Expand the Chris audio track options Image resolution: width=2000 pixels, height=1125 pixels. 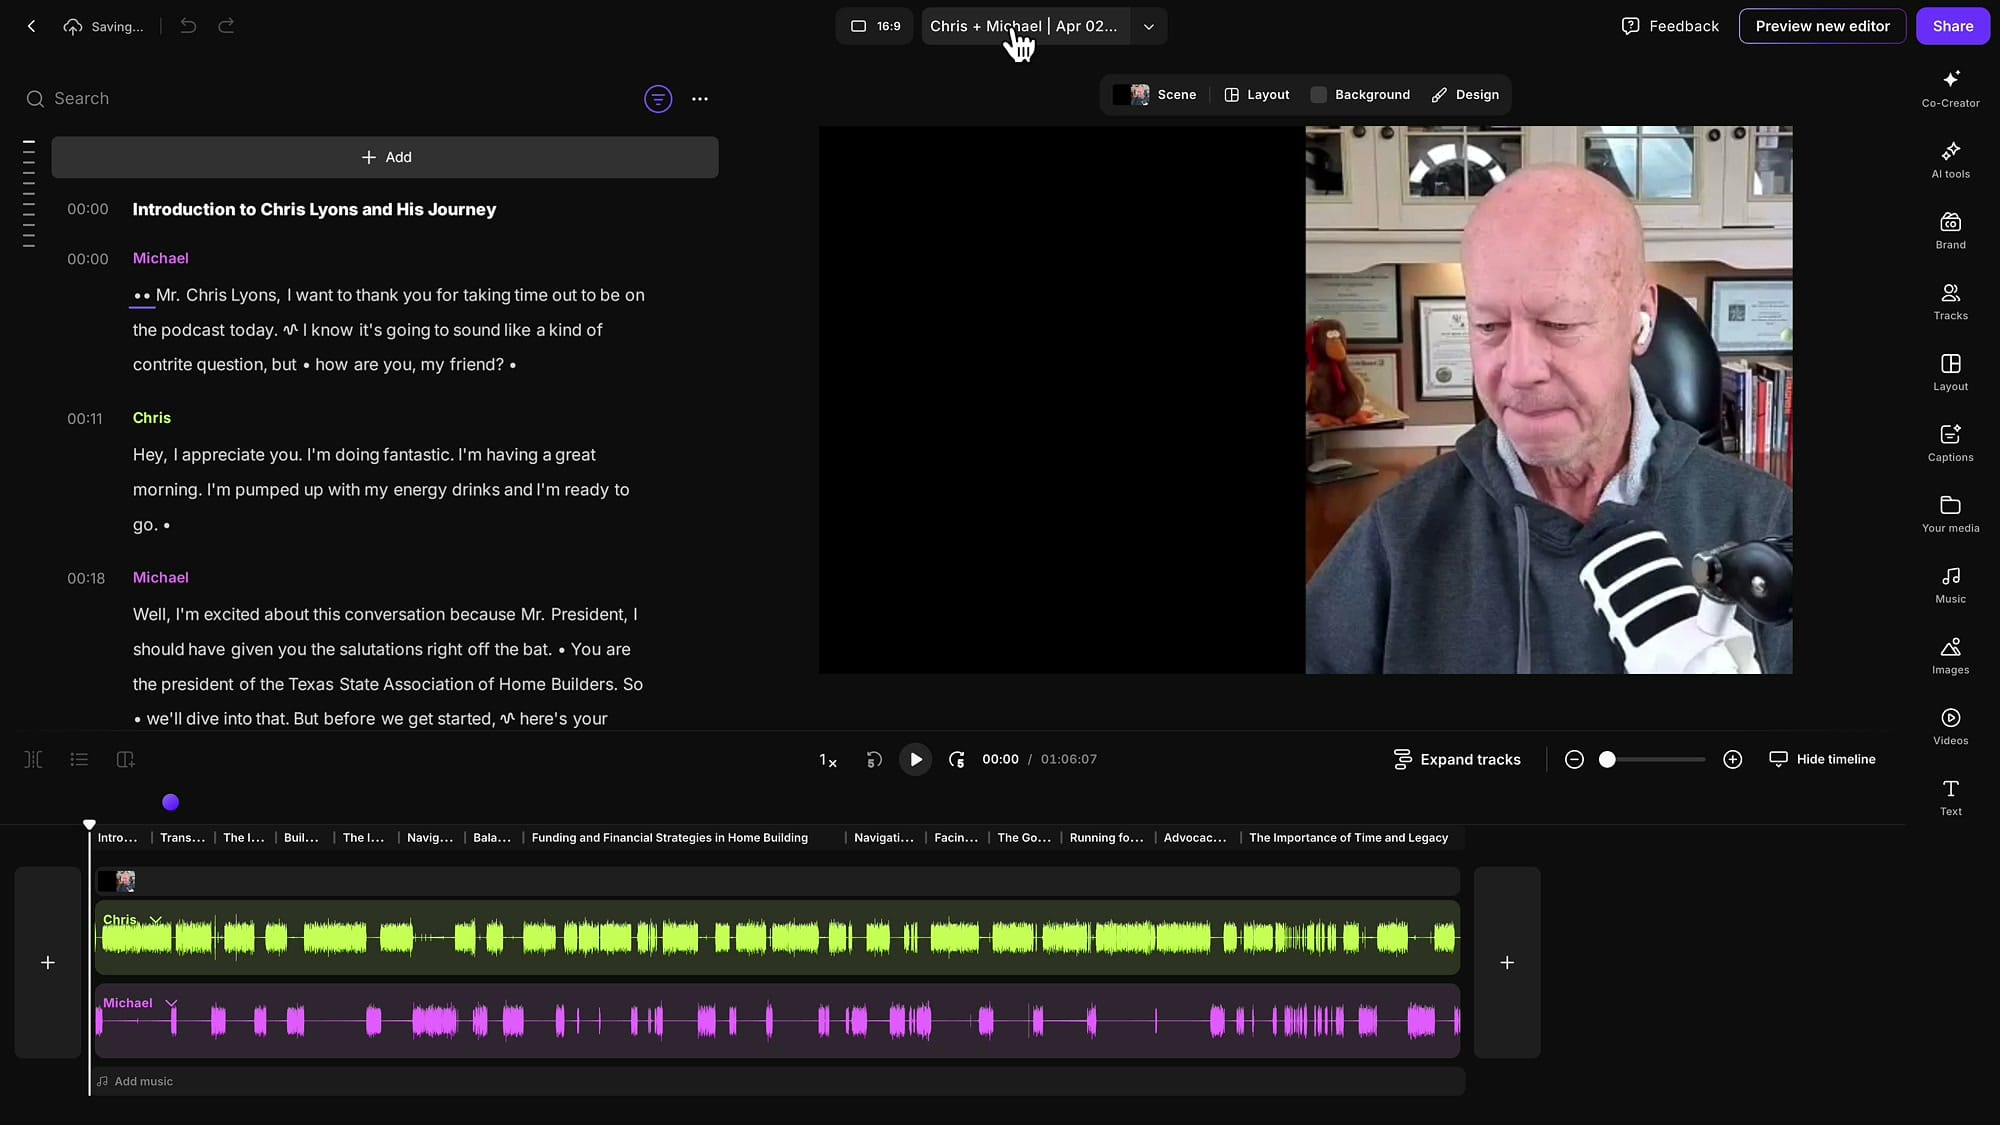tap(155, 919)
